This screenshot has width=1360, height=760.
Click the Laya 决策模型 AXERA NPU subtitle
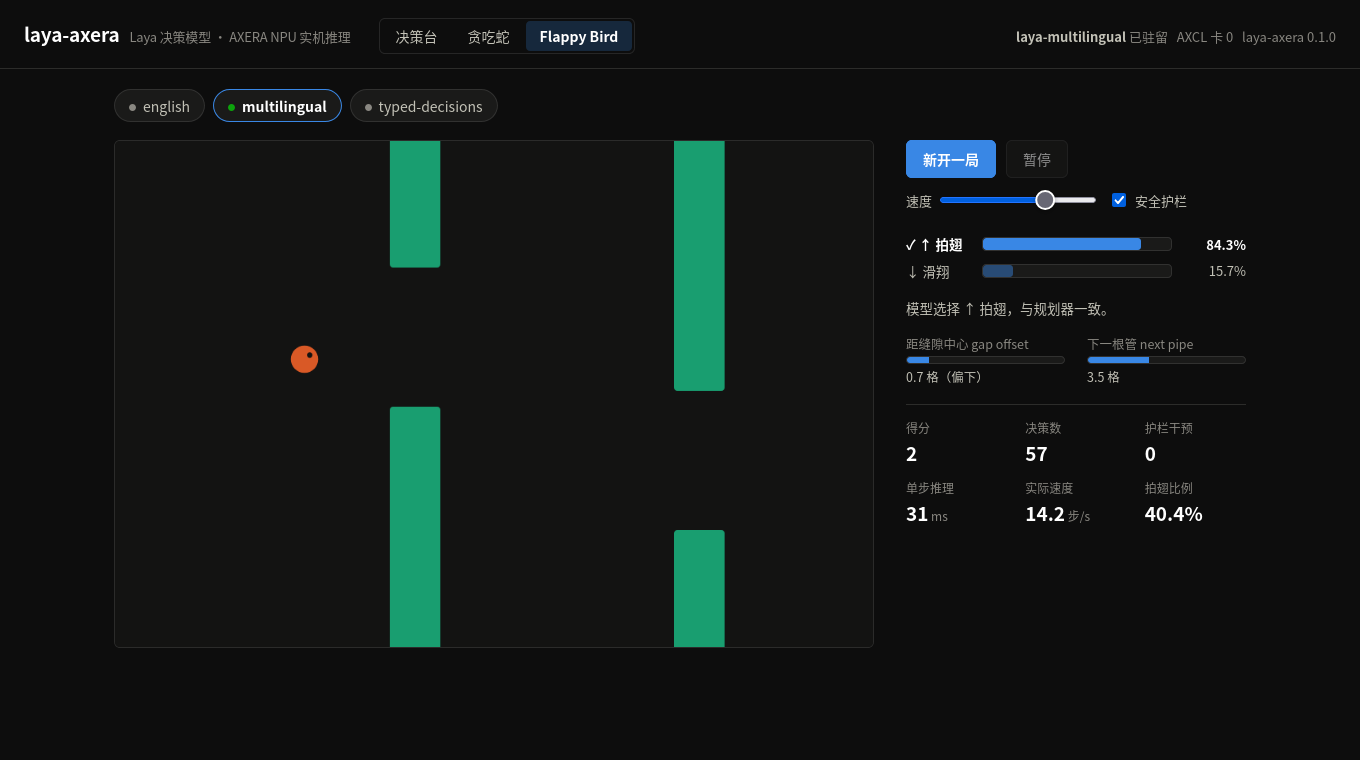(x=240, y=37)
